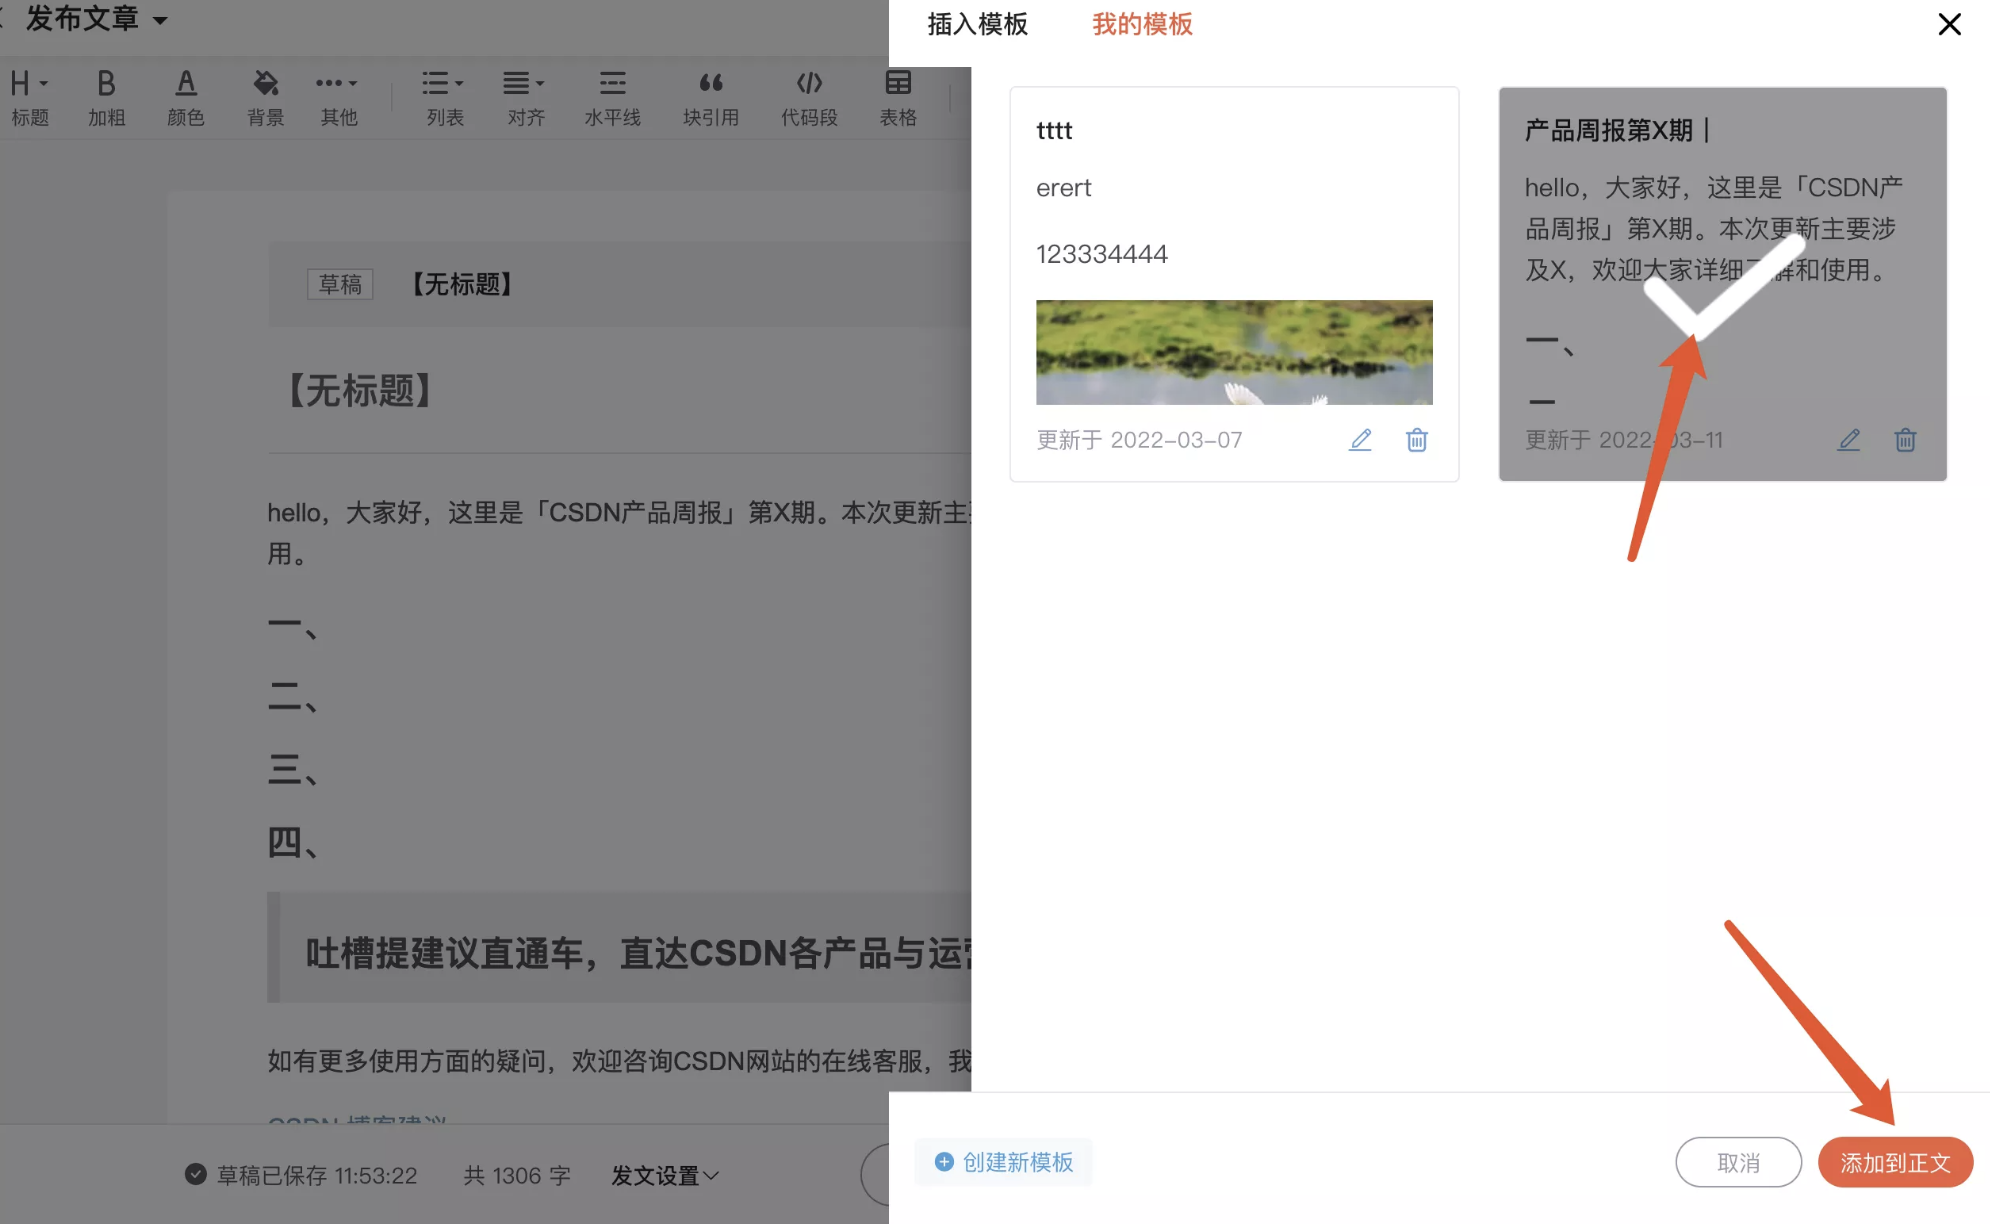Image resolution: width=1990 pixels, height=1224 pixels.
Task: Open the text color (颜色) tool
Action: pos(186,97)
